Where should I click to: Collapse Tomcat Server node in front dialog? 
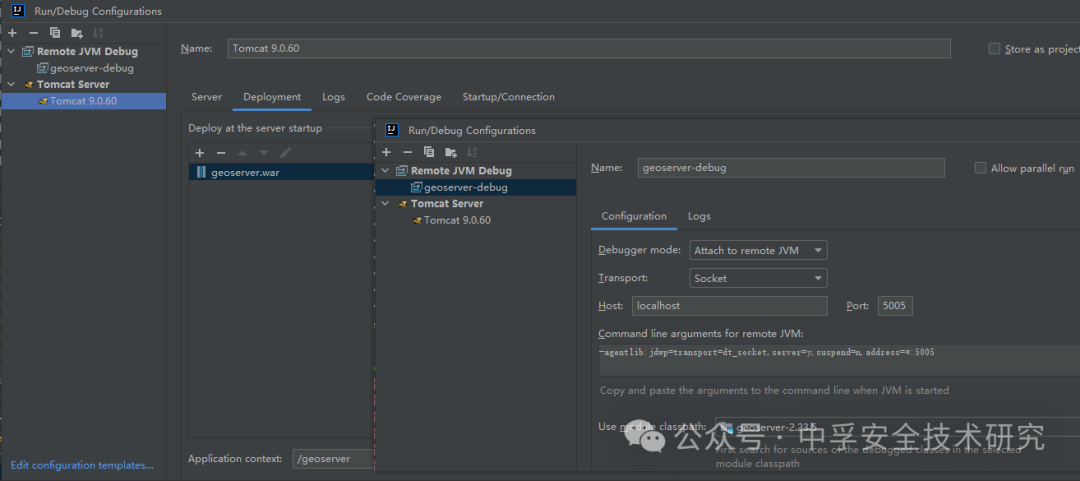coord(385,204)
